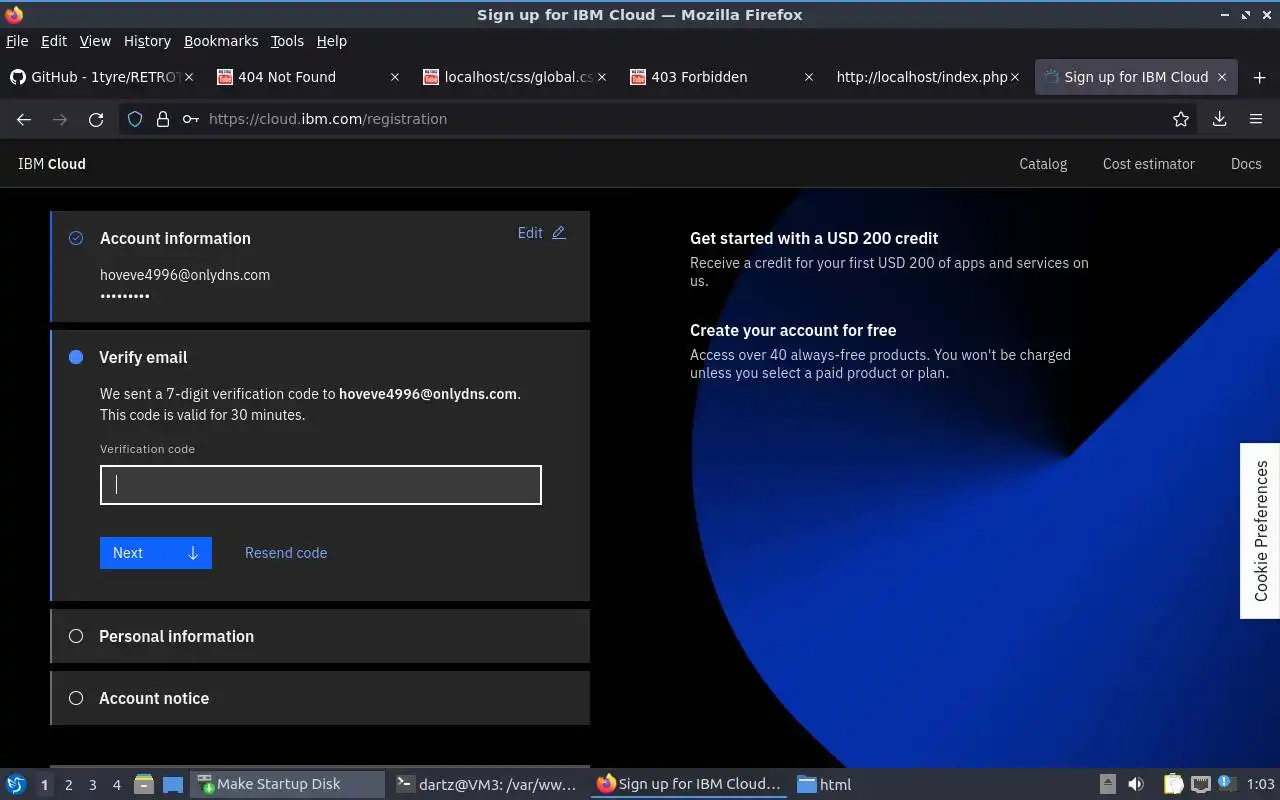The image size is (1280, 800).
Task: Switch to the GitHub 1tyre tab
Action: (100, 77)
